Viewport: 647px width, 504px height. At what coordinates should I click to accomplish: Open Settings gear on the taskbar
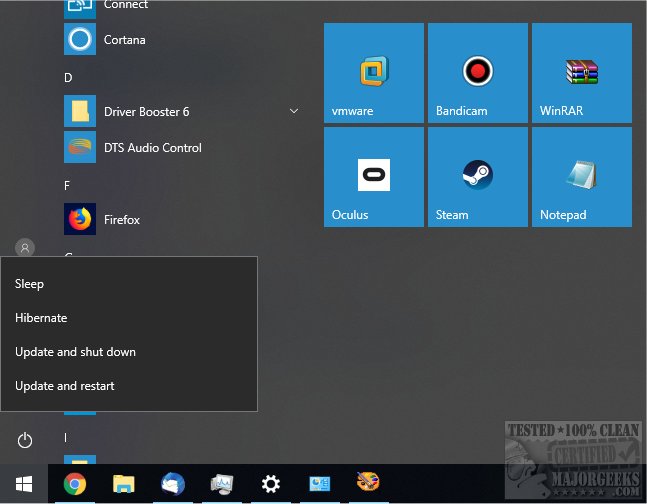point(271,483)
